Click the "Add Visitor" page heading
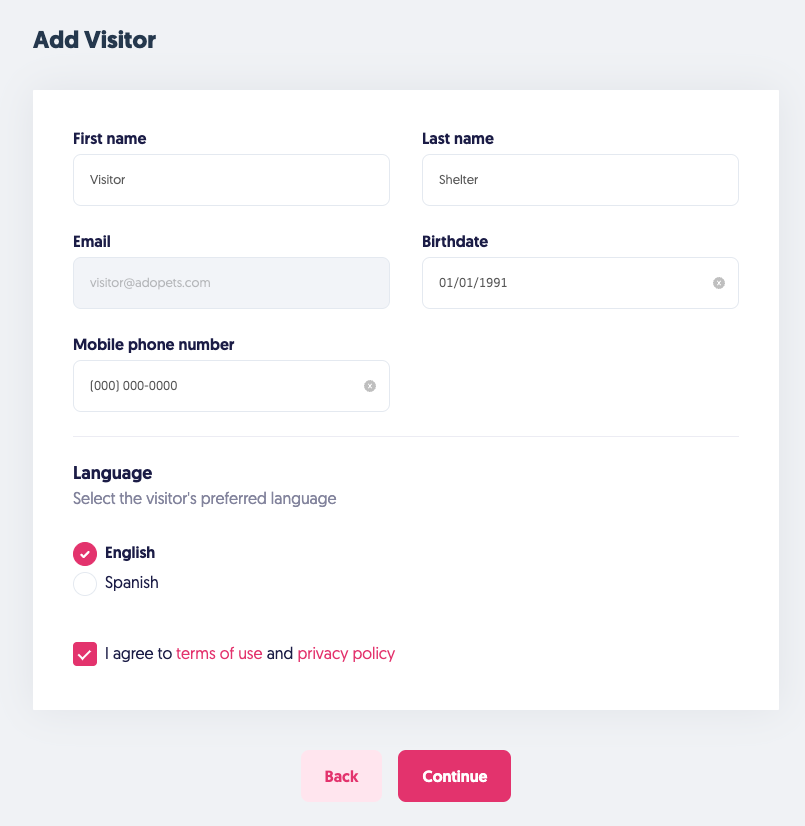805x826 pixels. click(95, 40)
